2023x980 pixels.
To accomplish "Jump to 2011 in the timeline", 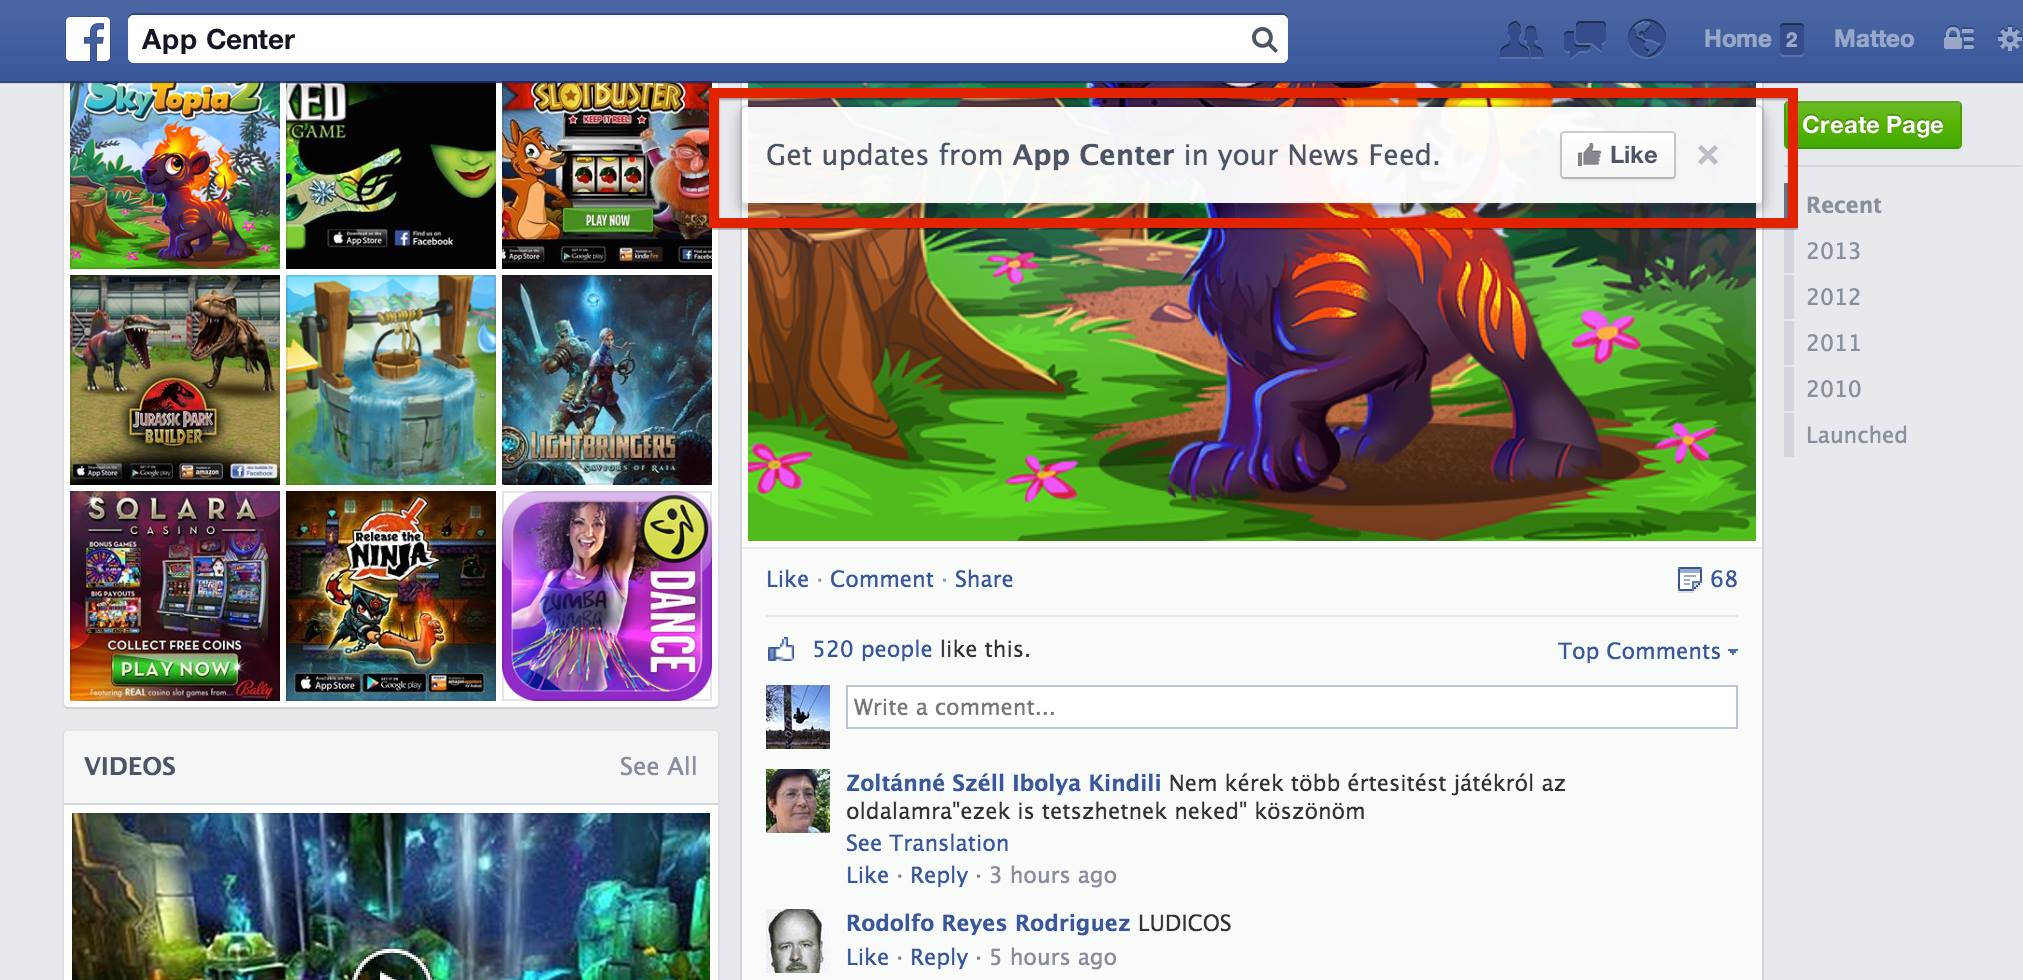I will pyautogui.click(x=1833, y=343).
